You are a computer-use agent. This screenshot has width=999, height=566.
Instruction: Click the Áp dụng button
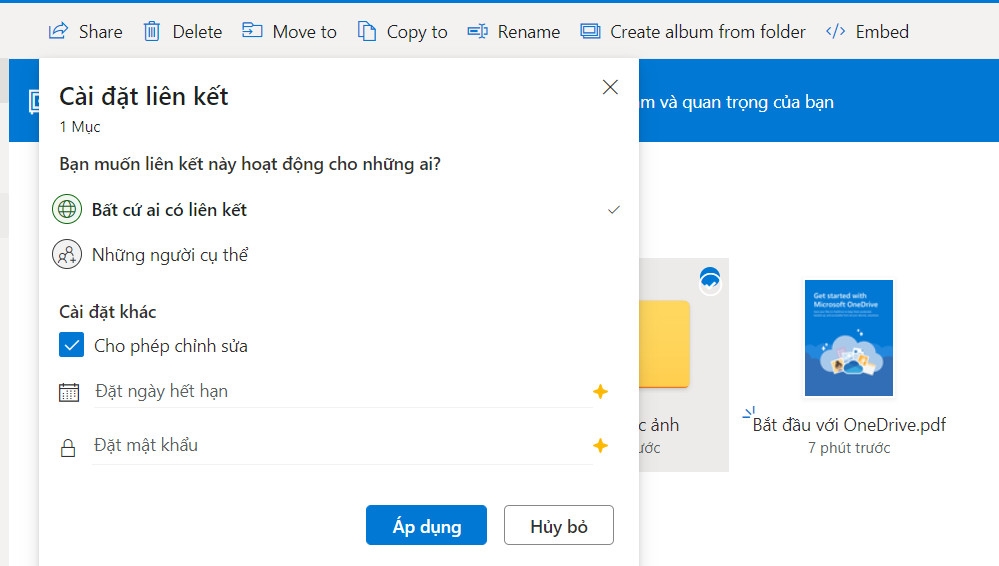coord(426,525)
